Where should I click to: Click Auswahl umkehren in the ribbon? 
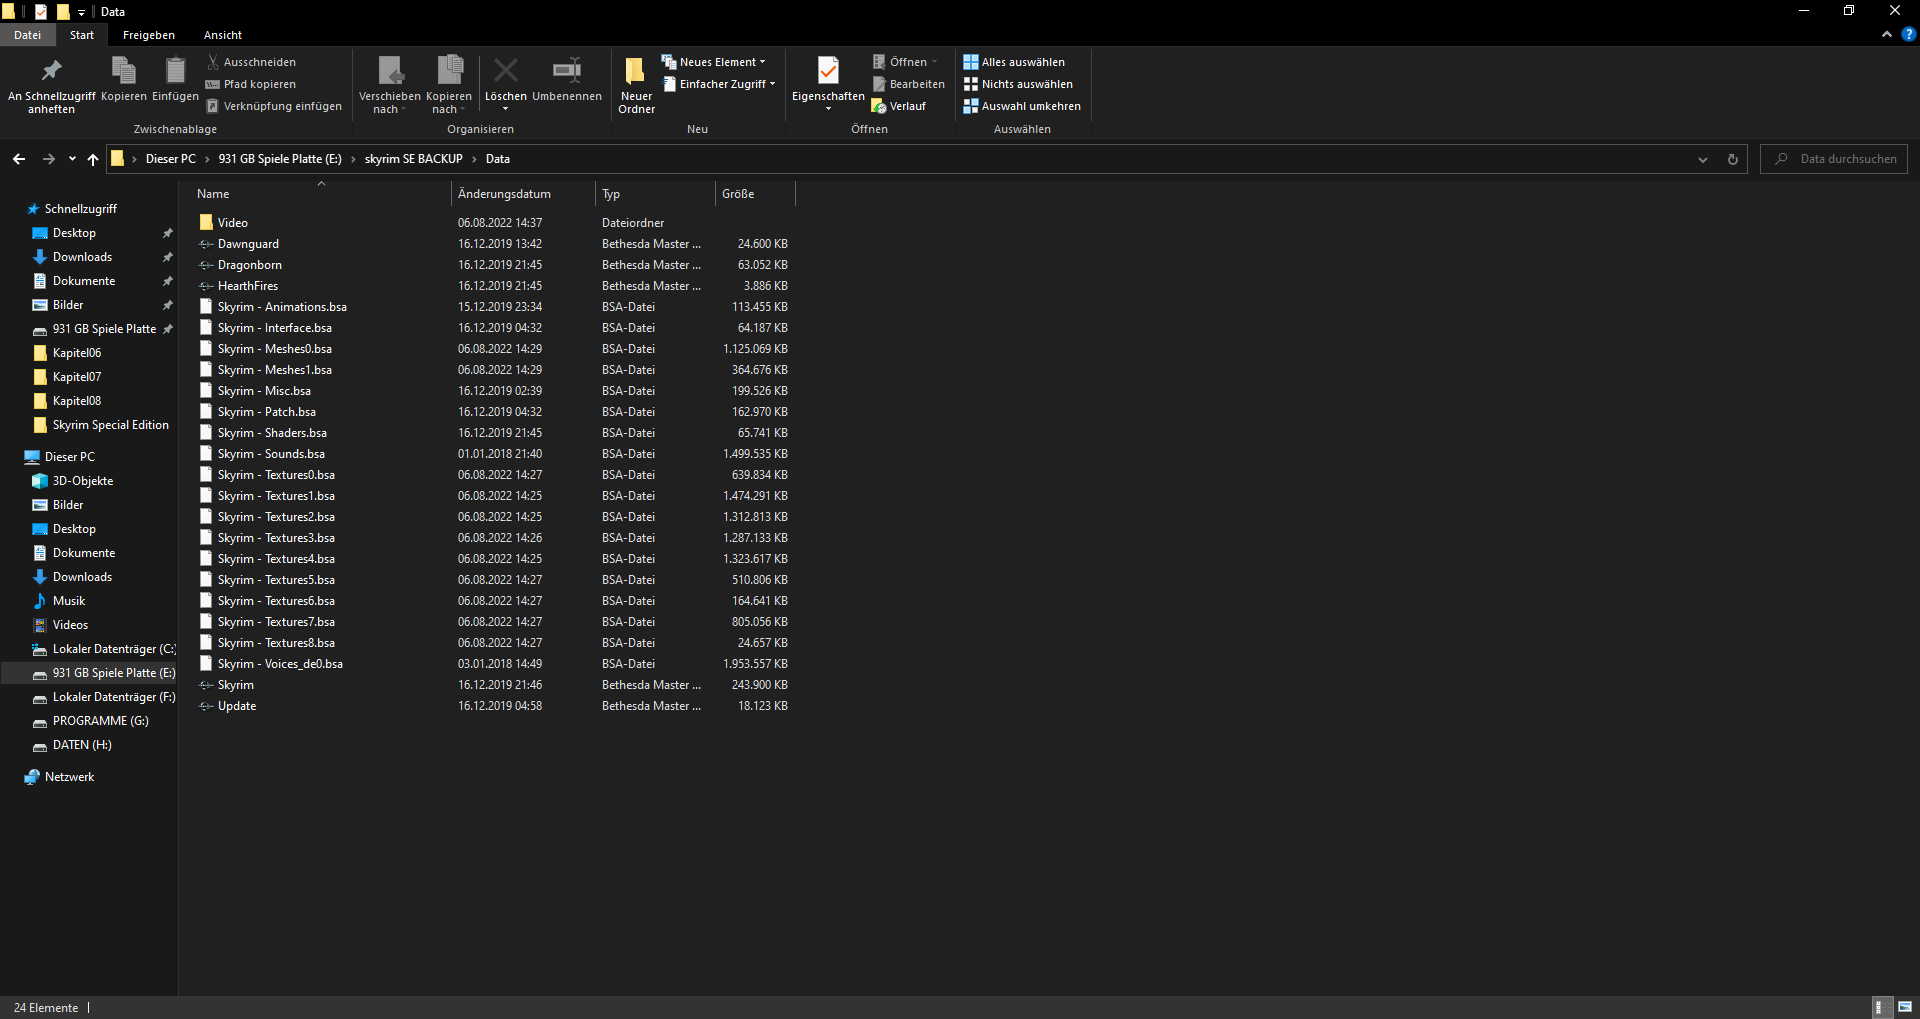pos(1022,106)
